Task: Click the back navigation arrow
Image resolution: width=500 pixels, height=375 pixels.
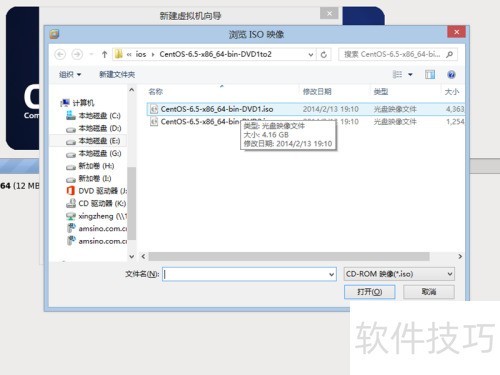Action: coord(60,54)
